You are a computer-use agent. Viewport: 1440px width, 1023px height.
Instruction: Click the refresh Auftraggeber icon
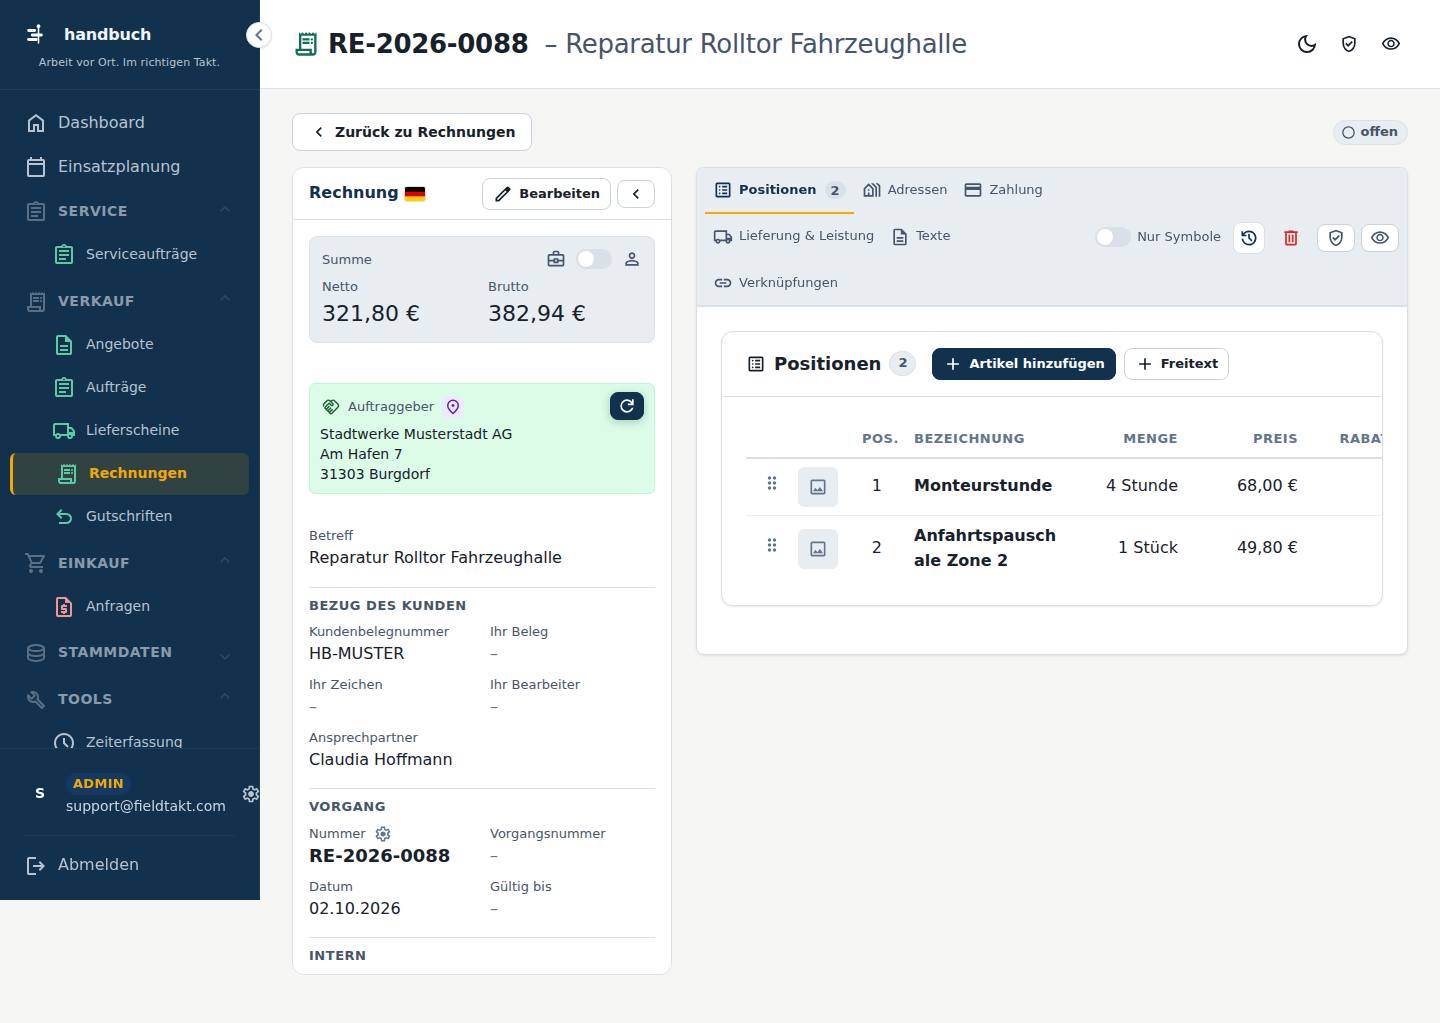coord(627,406)
